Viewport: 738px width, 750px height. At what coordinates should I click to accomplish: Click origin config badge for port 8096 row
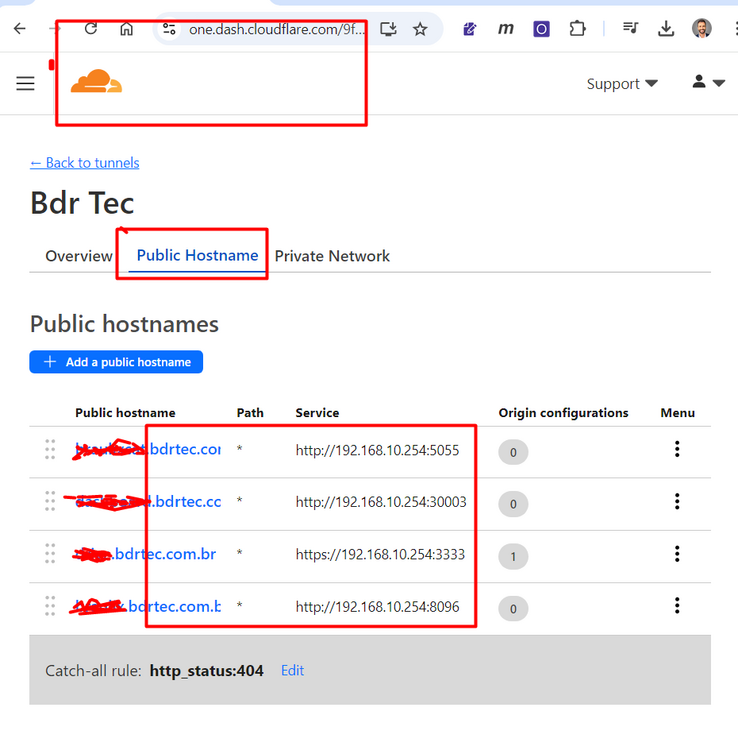[x=513, y=608]
